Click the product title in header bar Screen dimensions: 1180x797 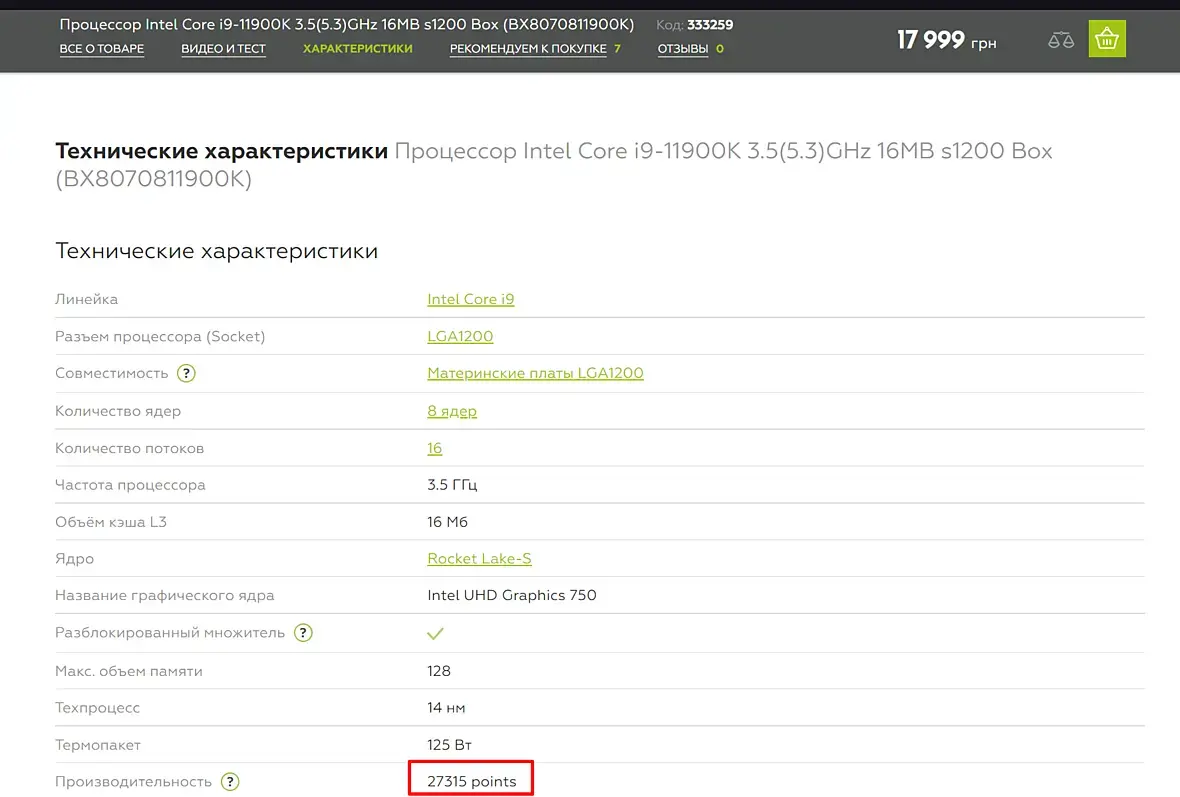pos(346,24)
